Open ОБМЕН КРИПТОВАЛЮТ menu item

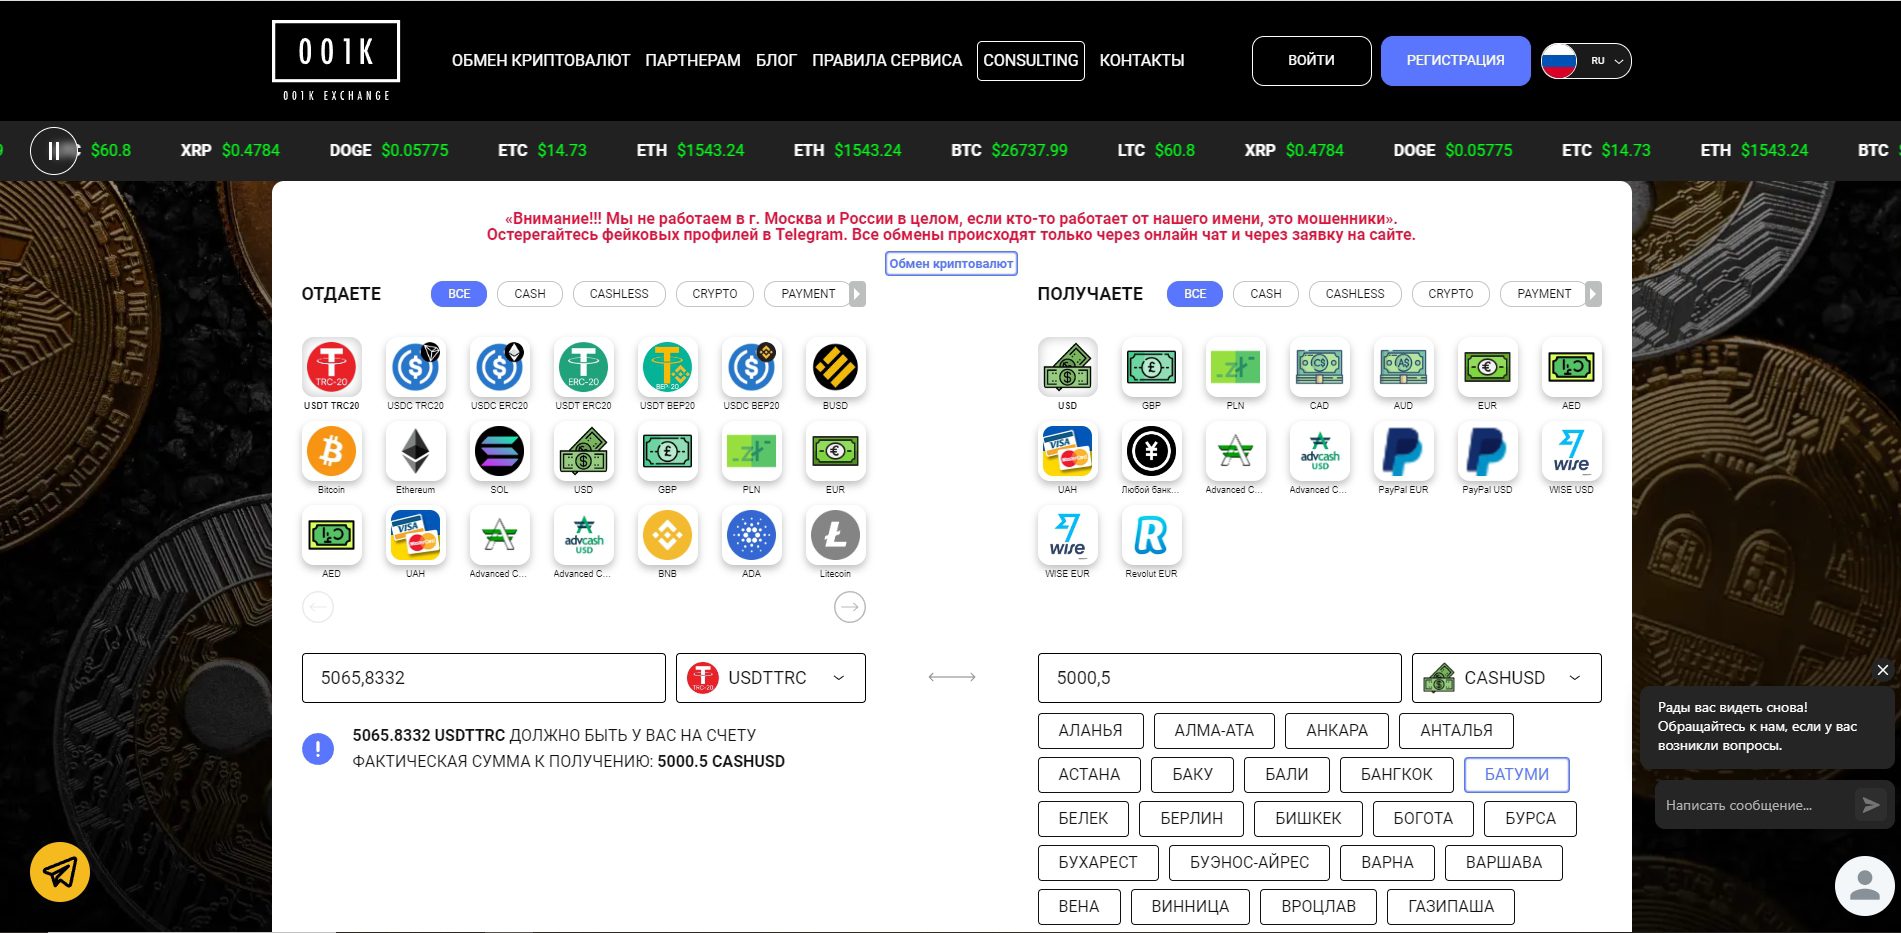pyautogui.click(x=541, y=61)
